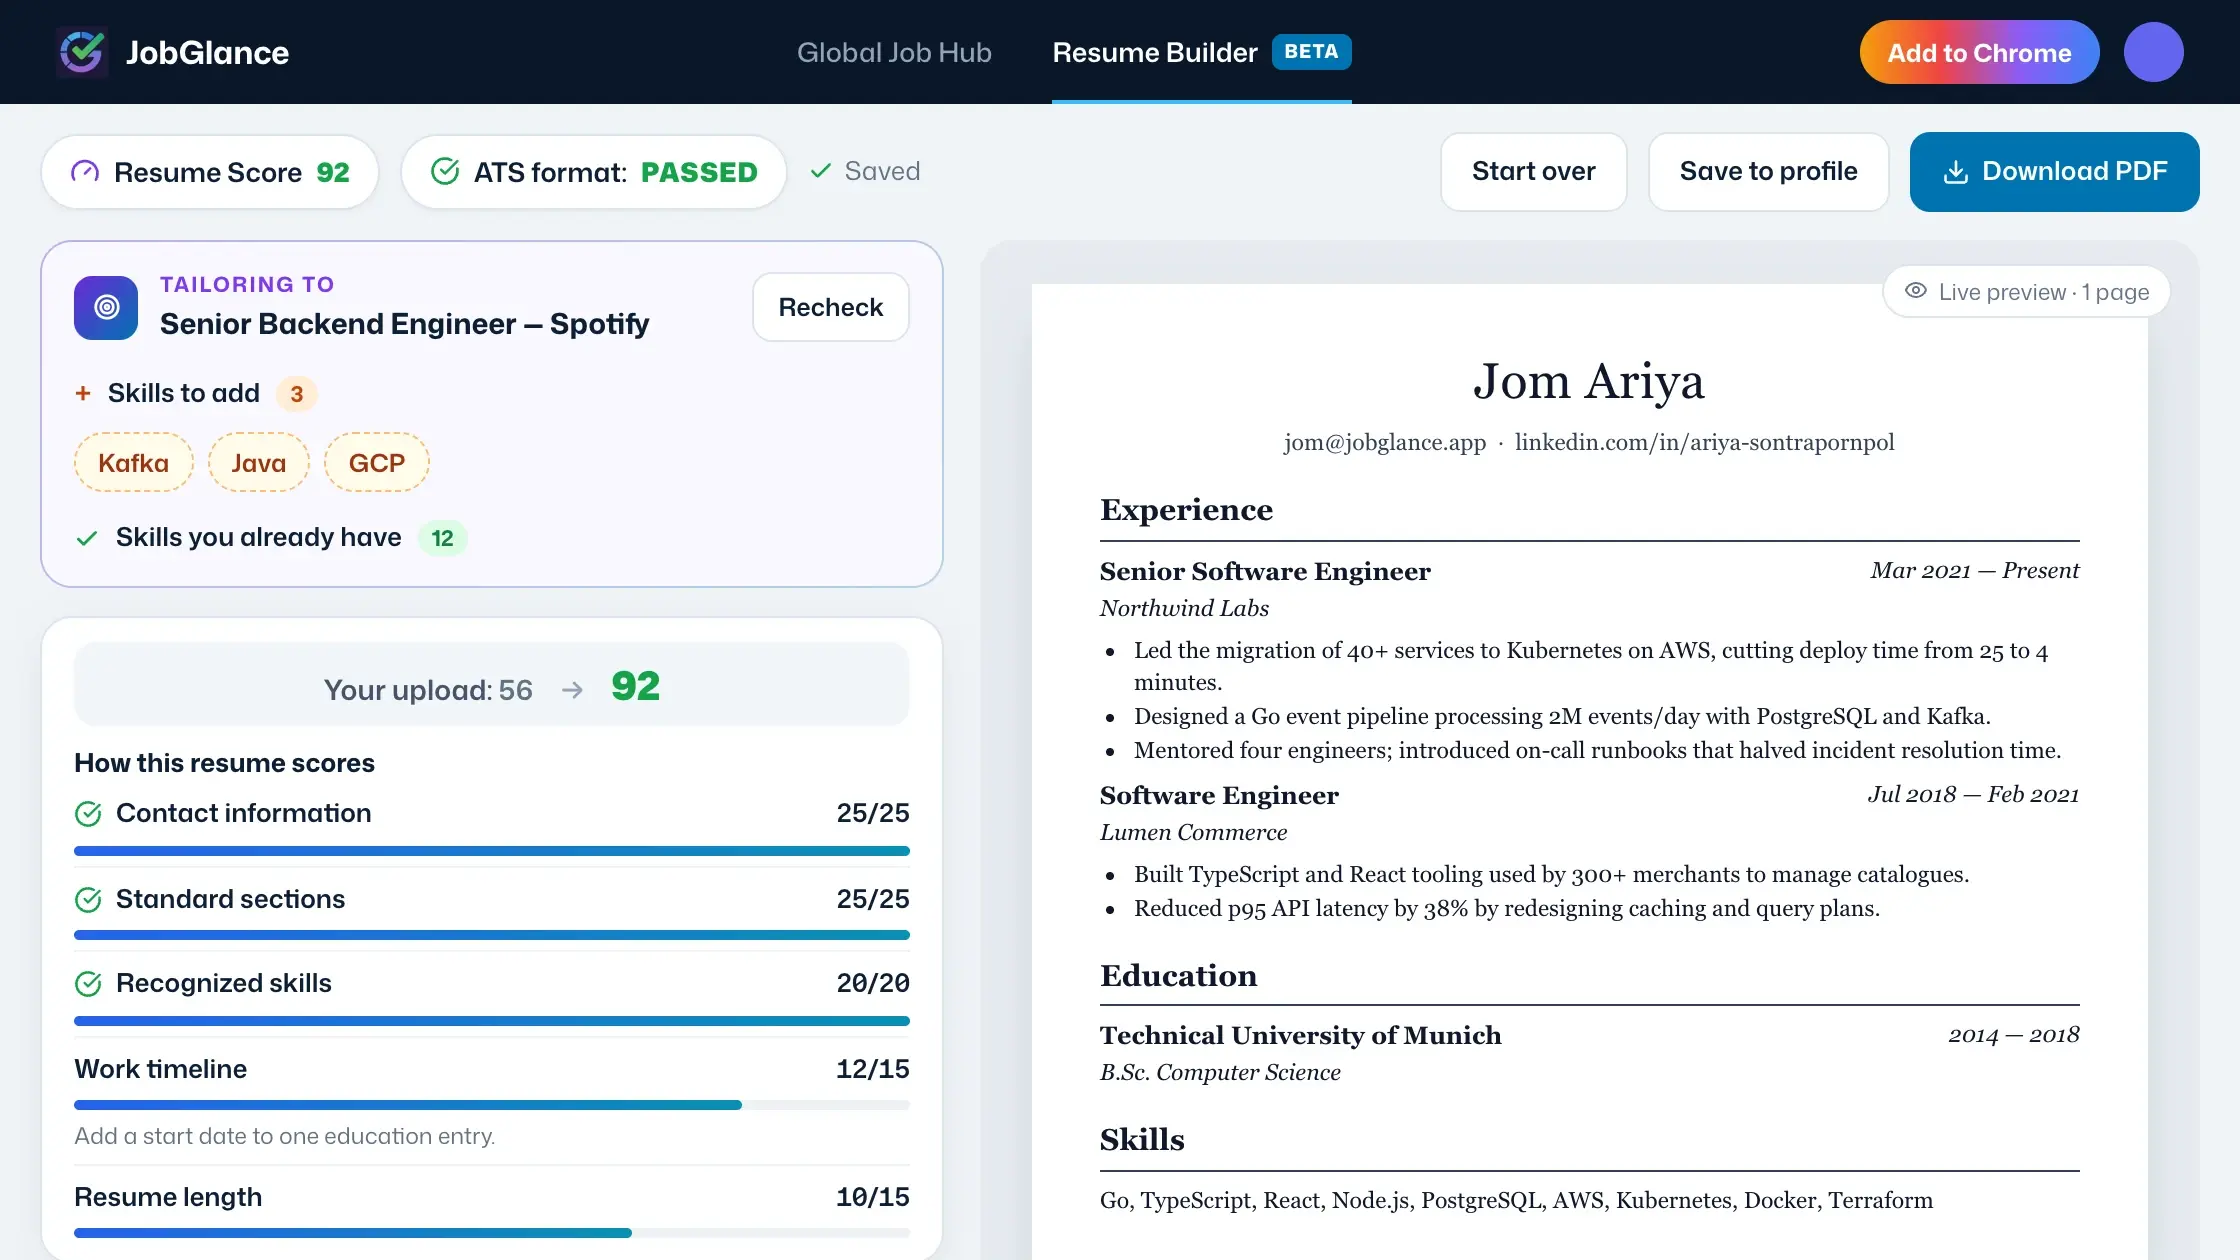Expand Skills to add section
2240x1260 pixels.
(195, 393)
